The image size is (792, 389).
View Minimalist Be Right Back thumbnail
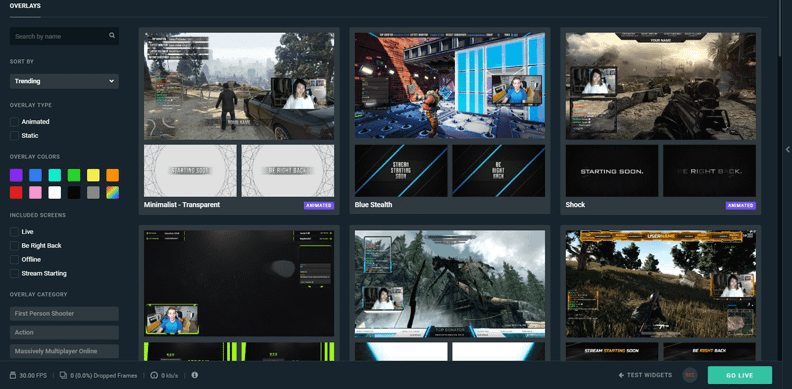pos(288,171)
